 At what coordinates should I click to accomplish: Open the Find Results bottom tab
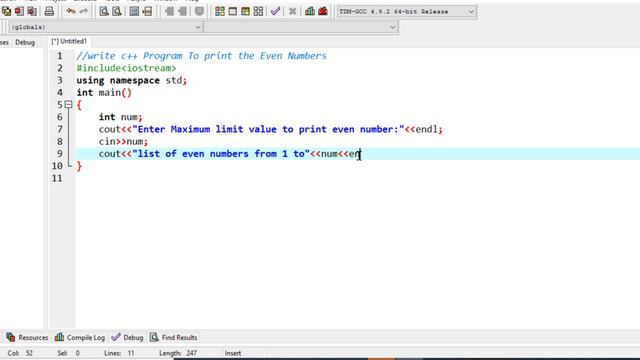(x=173, y=338)
